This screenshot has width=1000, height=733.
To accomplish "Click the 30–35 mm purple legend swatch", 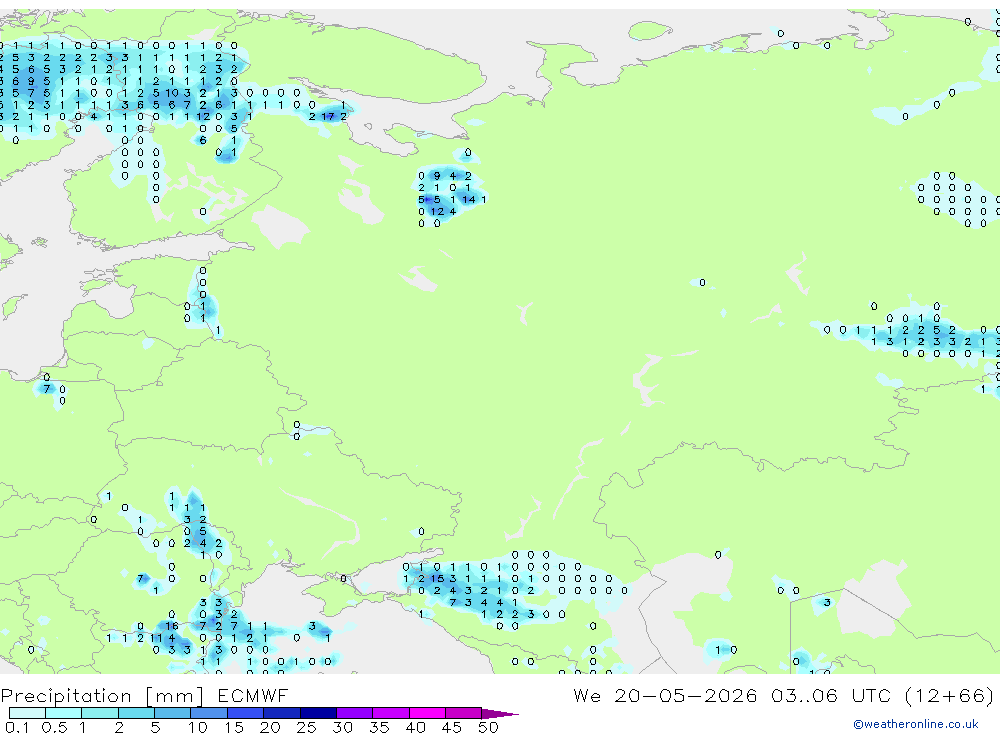I will click(355, 713).
